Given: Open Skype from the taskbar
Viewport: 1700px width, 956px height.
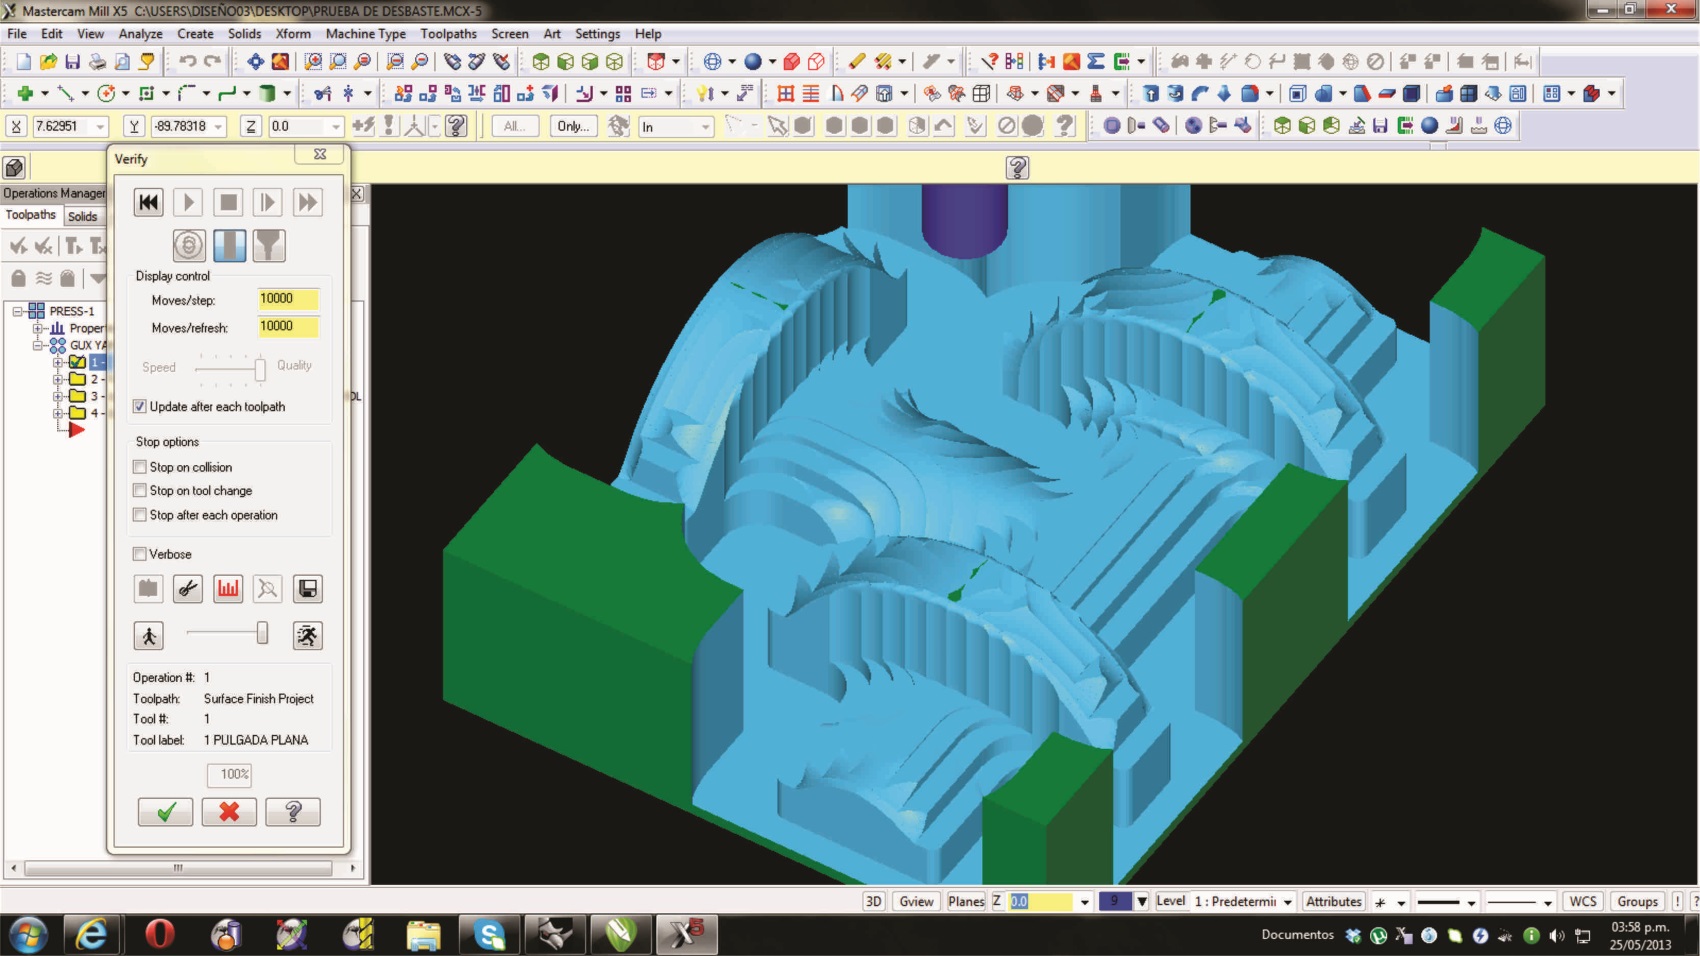Looking at the screenshot, I should click(489, 935).
